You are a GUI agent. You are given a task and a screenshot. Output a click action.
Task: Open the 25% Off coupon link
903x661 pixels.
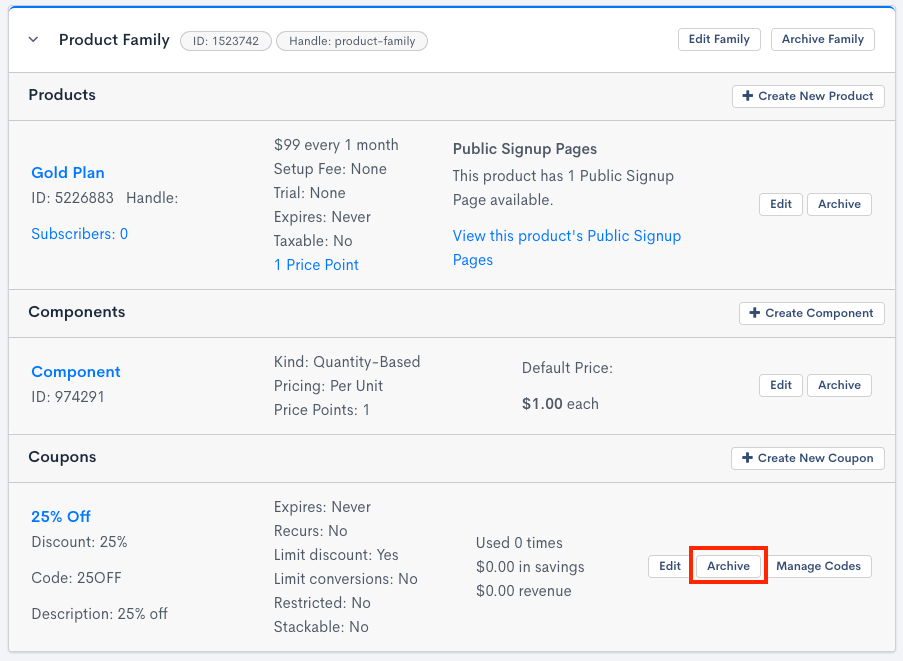click(x=61, y=517)
